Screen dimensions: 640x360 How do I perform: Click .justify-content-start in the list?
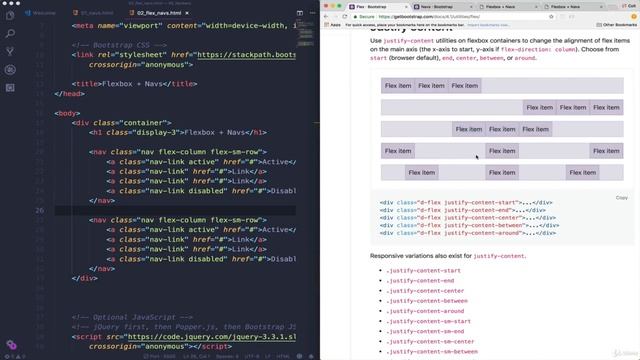[423, 271]
